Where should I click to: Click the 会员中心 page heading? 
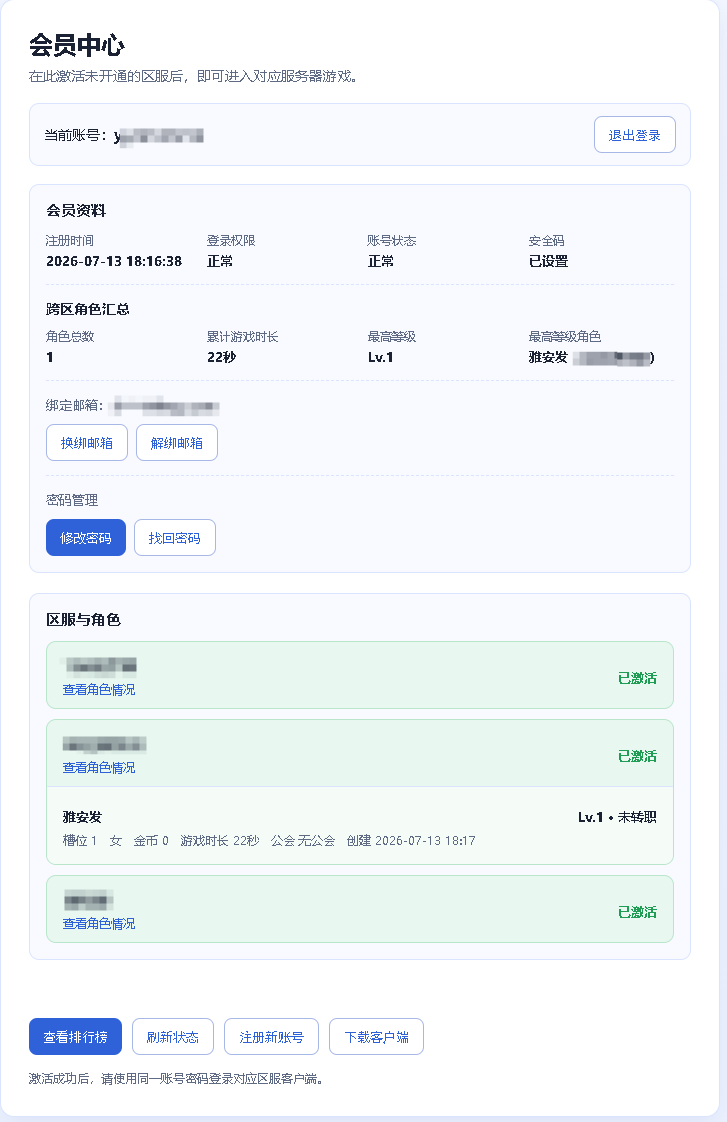point(77,45)
